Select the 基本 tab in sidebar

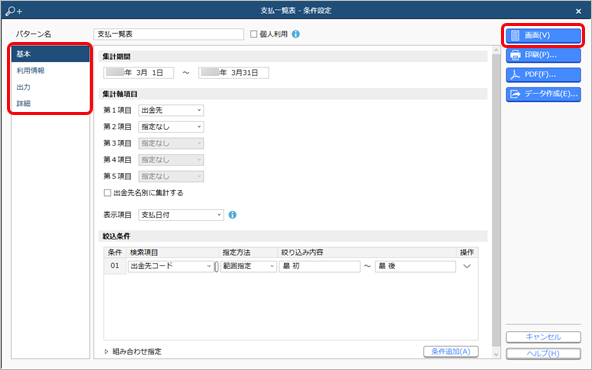[50, 54]
